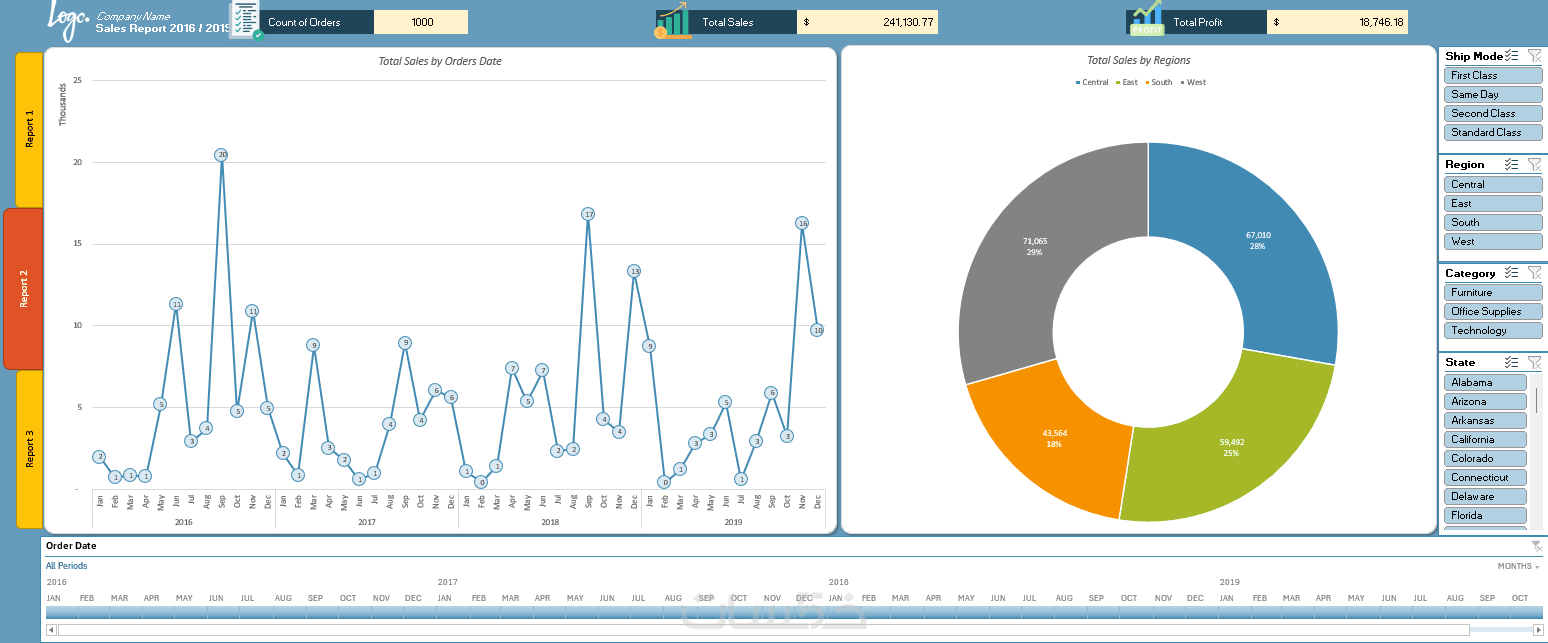1548x643 pixels.
Task: Toggle multi-select on the Ship Mode slicer
Action: coord(1512,56)
